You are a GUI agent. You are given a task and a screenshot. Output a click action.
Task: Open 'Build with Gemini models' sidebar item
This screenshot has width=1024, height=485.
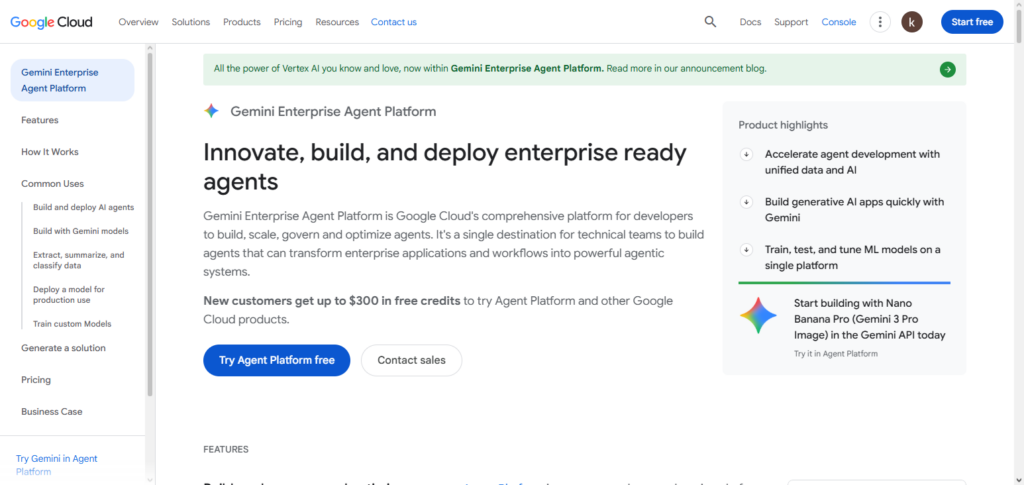point(81,231)
